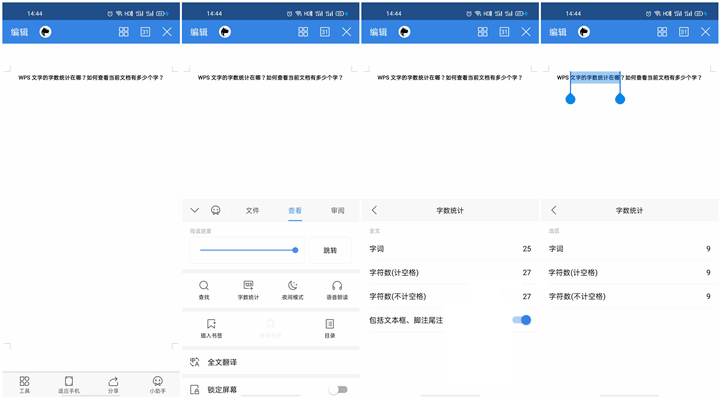Tap 编辑 on the screen showing the 查看 panel
This screenshot has height=398, width=720.
coord(199,32)
